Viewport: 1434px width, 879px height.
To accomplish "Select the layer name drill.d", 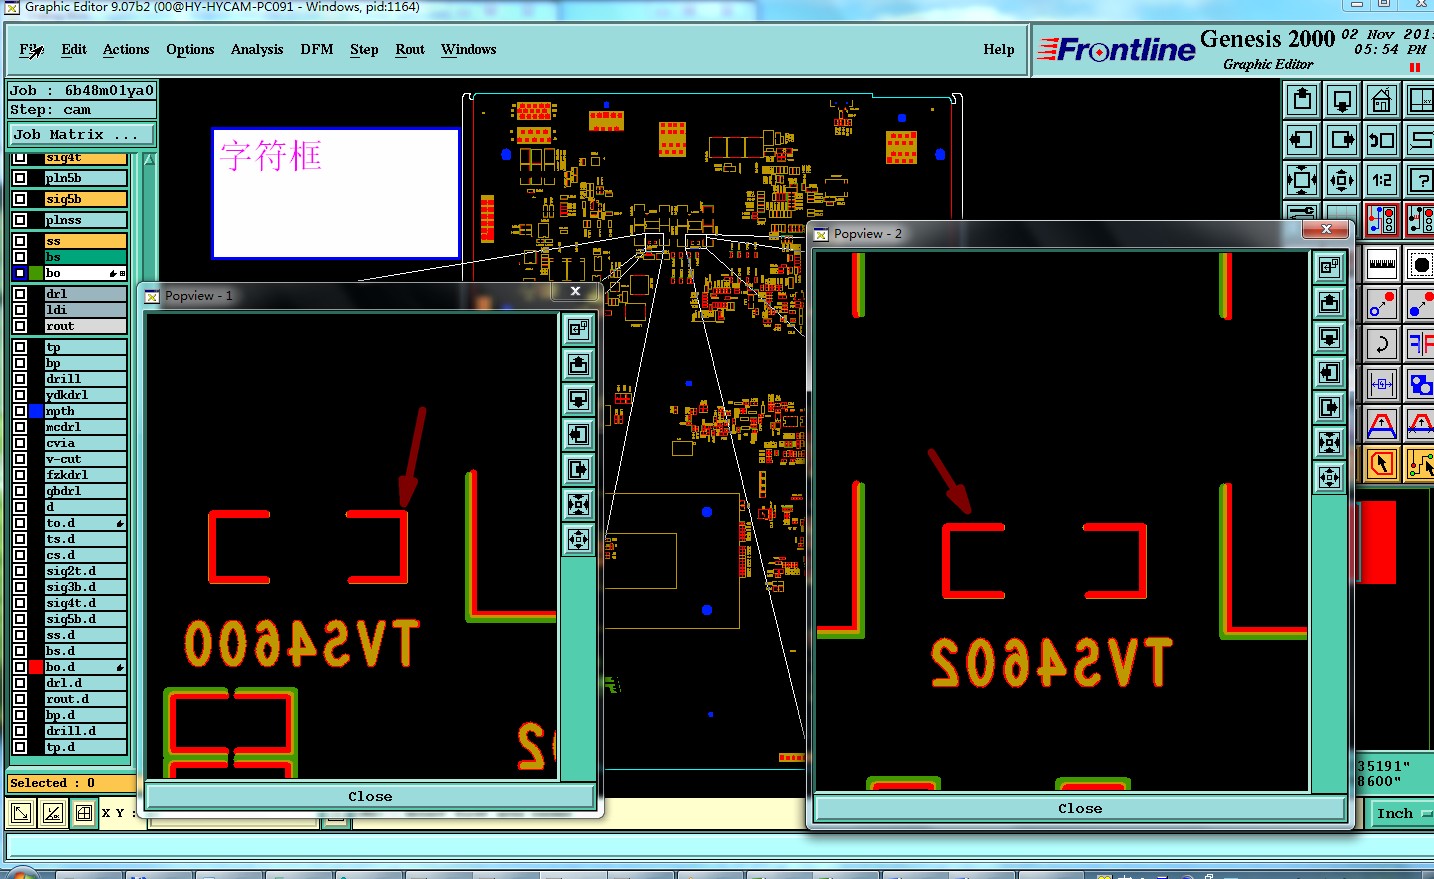I will pos(86,731).
